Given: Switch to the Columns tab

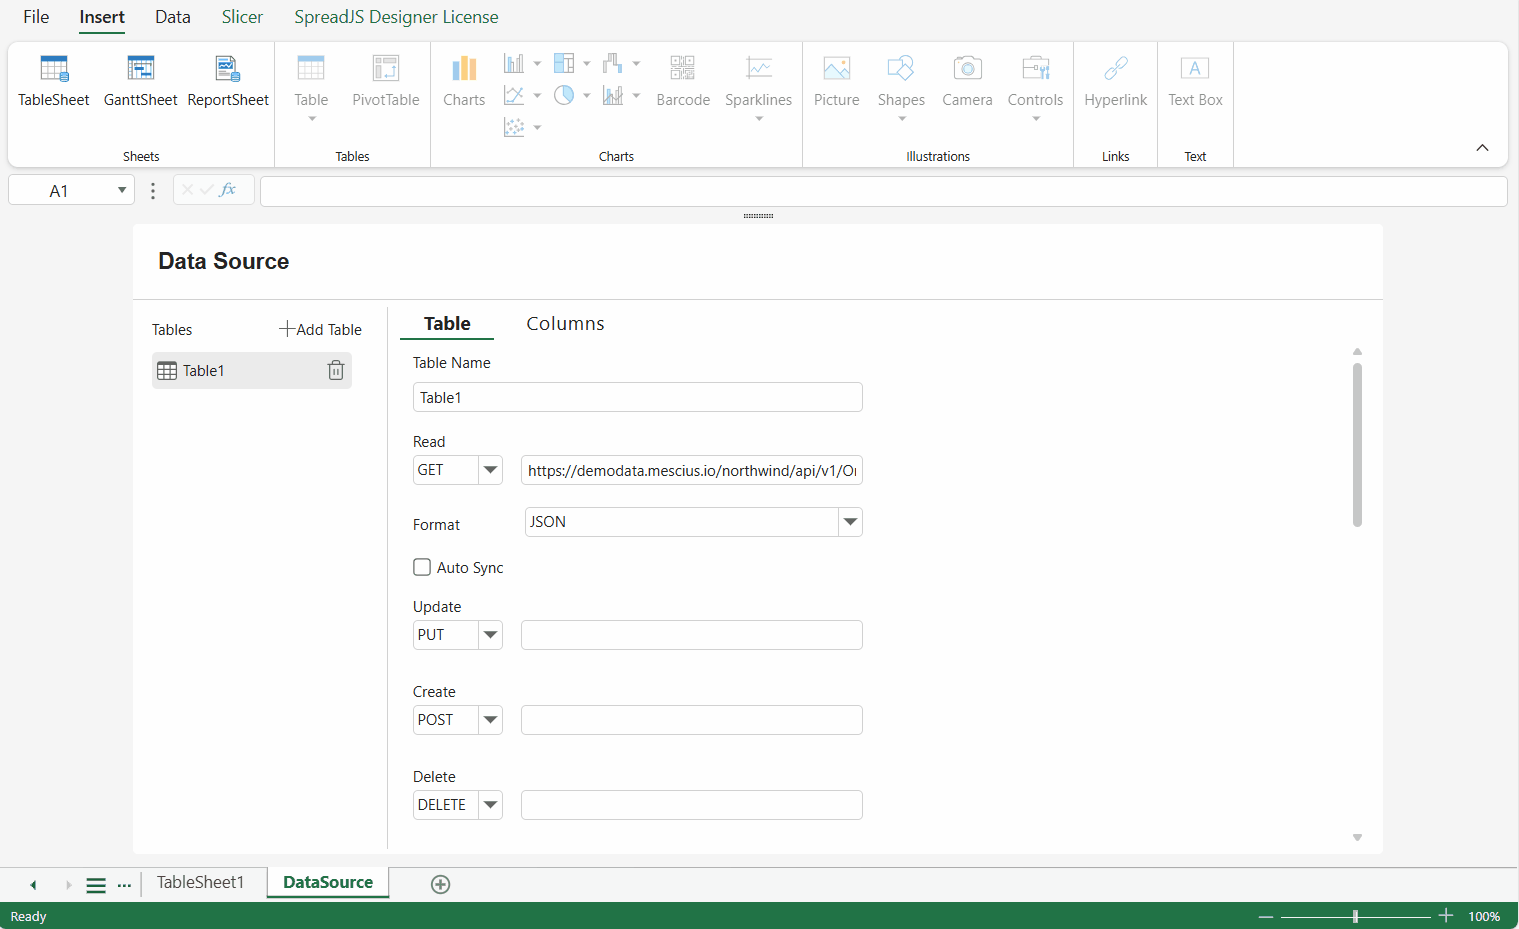Looking at the screenshot, I should tap(566, 324).
